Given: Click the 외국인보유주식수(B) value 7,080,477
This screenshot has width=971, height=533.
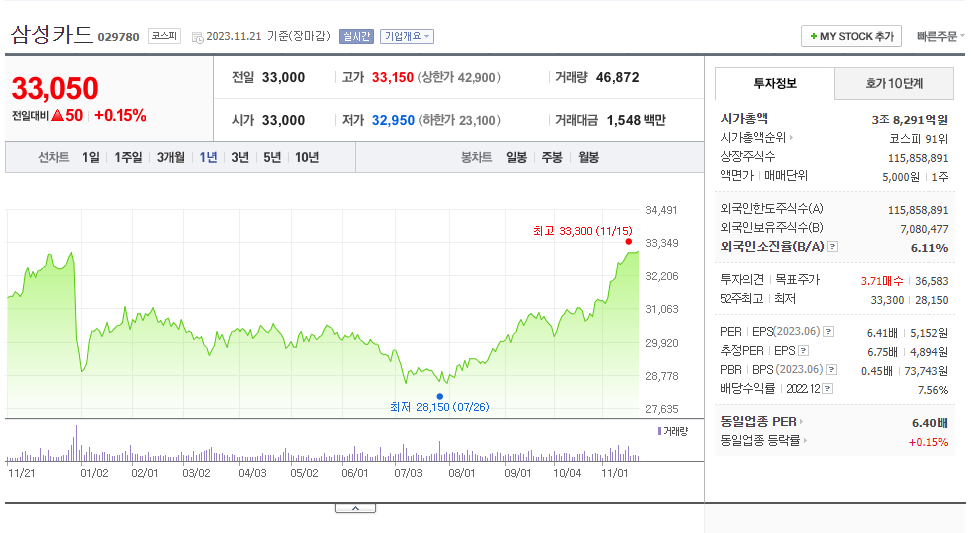Looking at the screenshot, I should (x=924, y=229).
